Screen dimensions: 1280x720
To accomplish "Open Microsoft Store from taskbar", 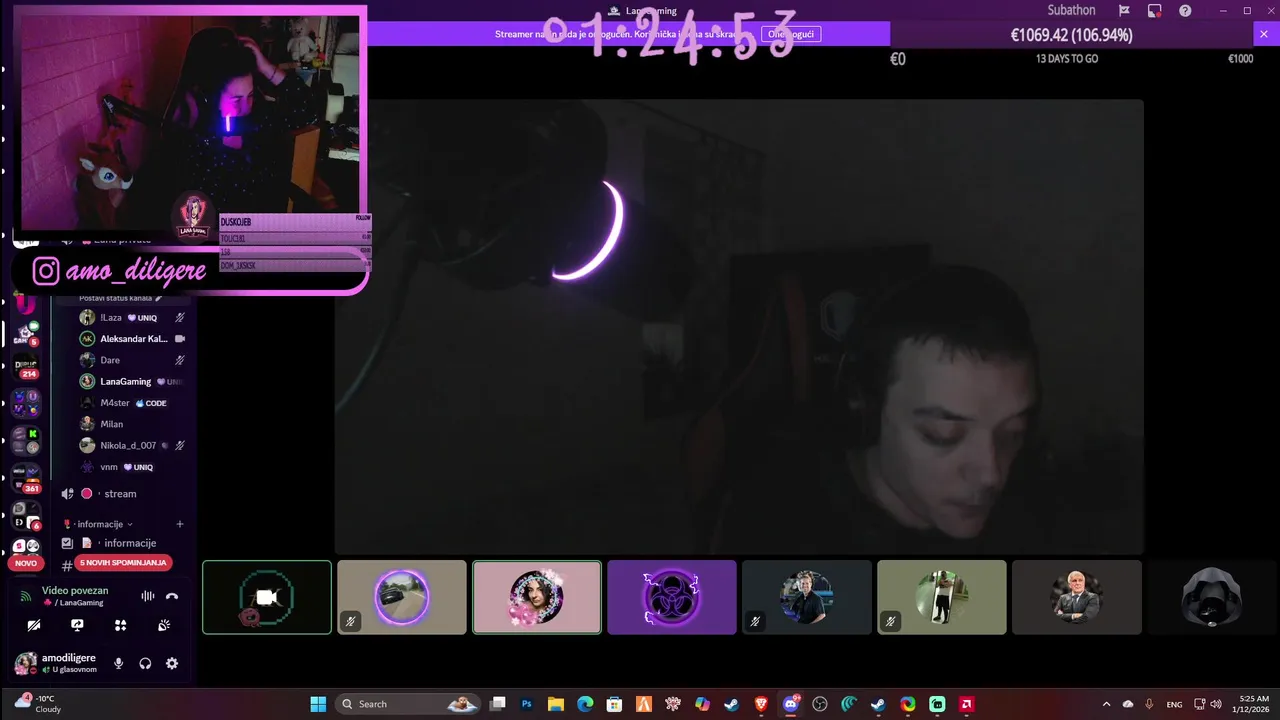I will [x=615, y=704].
